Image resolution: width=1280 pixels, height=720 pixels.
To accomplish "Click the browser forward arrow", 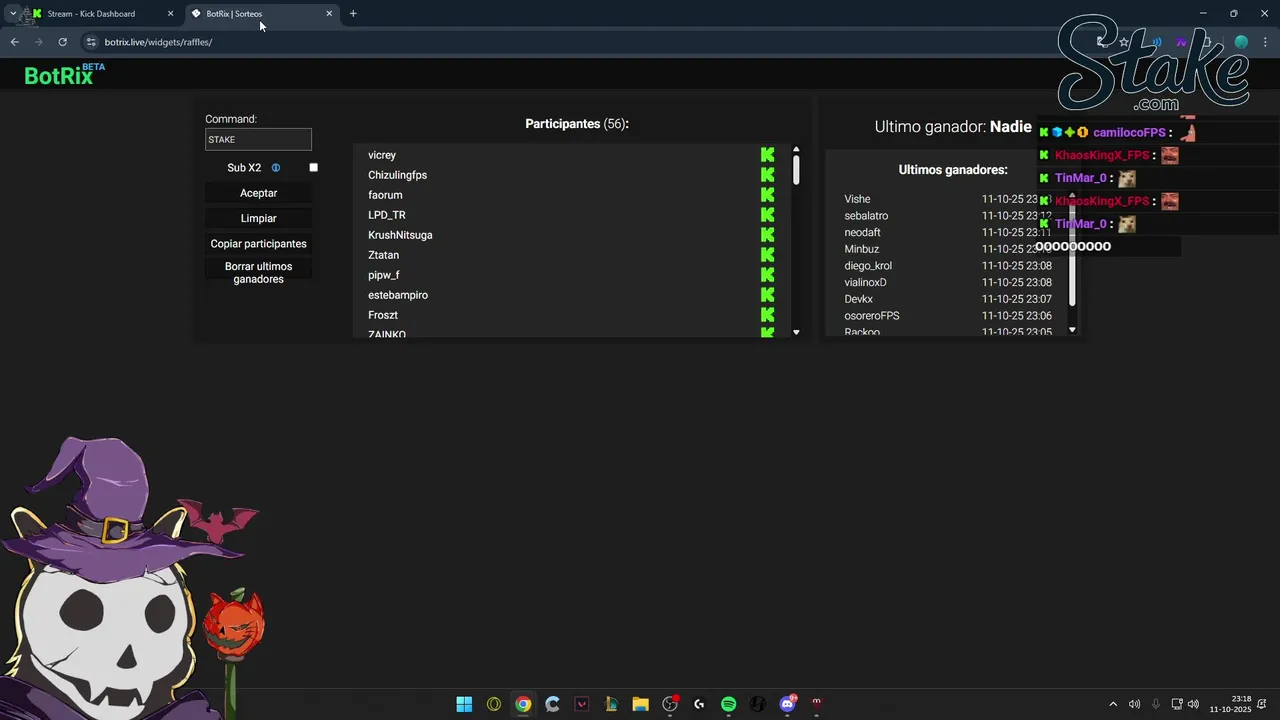I will click(38, 42).
